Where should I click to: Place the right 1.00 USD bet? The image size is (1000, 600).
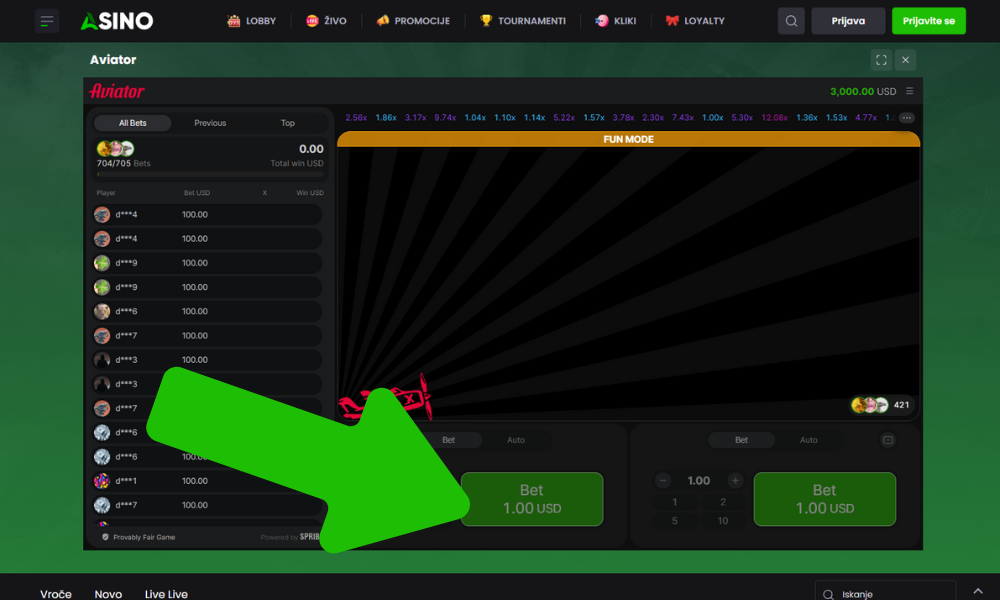pyautogui.click(x=825, y=499)
